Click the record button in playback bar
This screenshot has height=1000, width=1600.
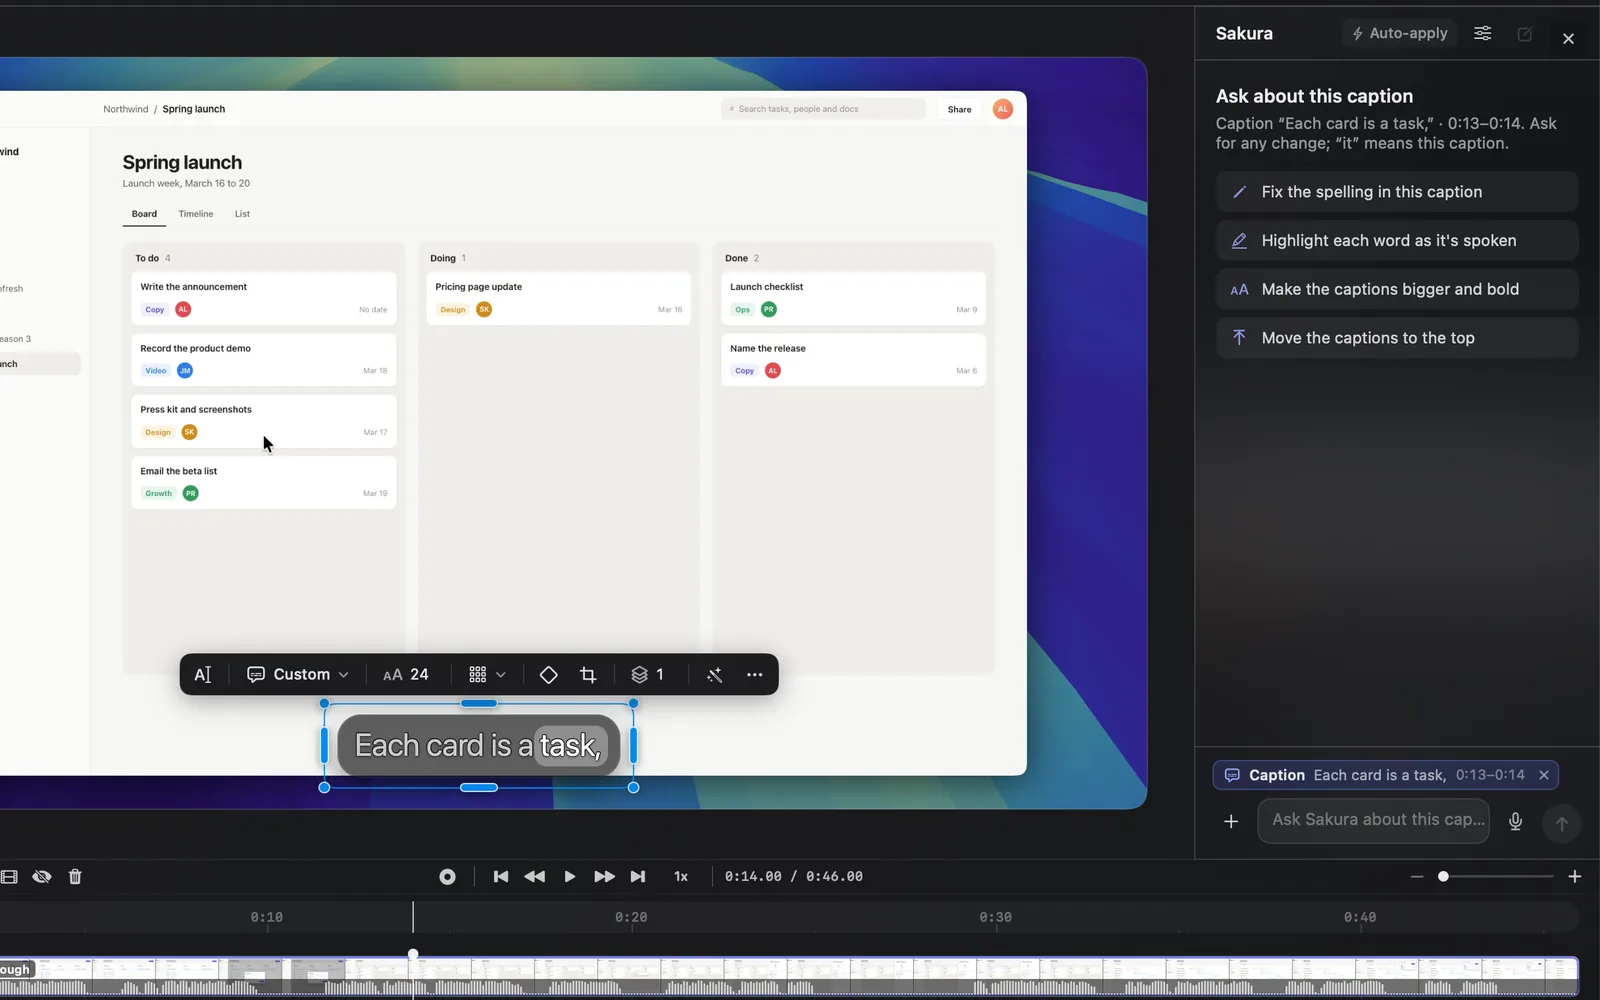(447, 877)
